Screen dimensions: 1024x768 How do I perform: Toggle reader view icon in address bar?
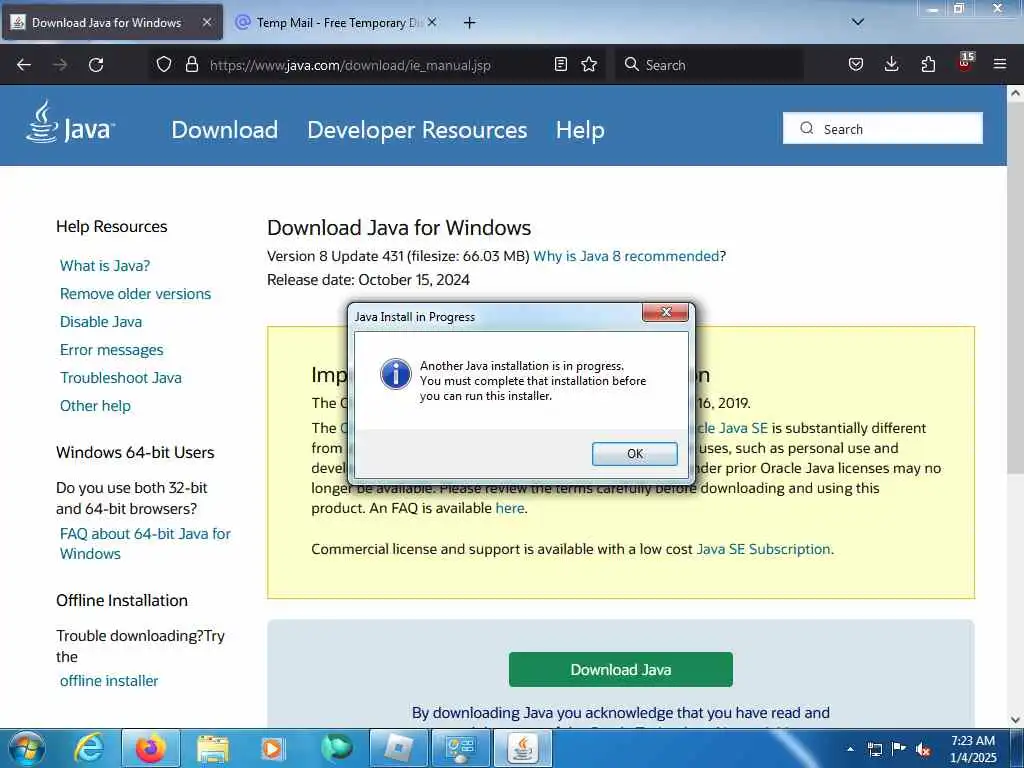560,64
